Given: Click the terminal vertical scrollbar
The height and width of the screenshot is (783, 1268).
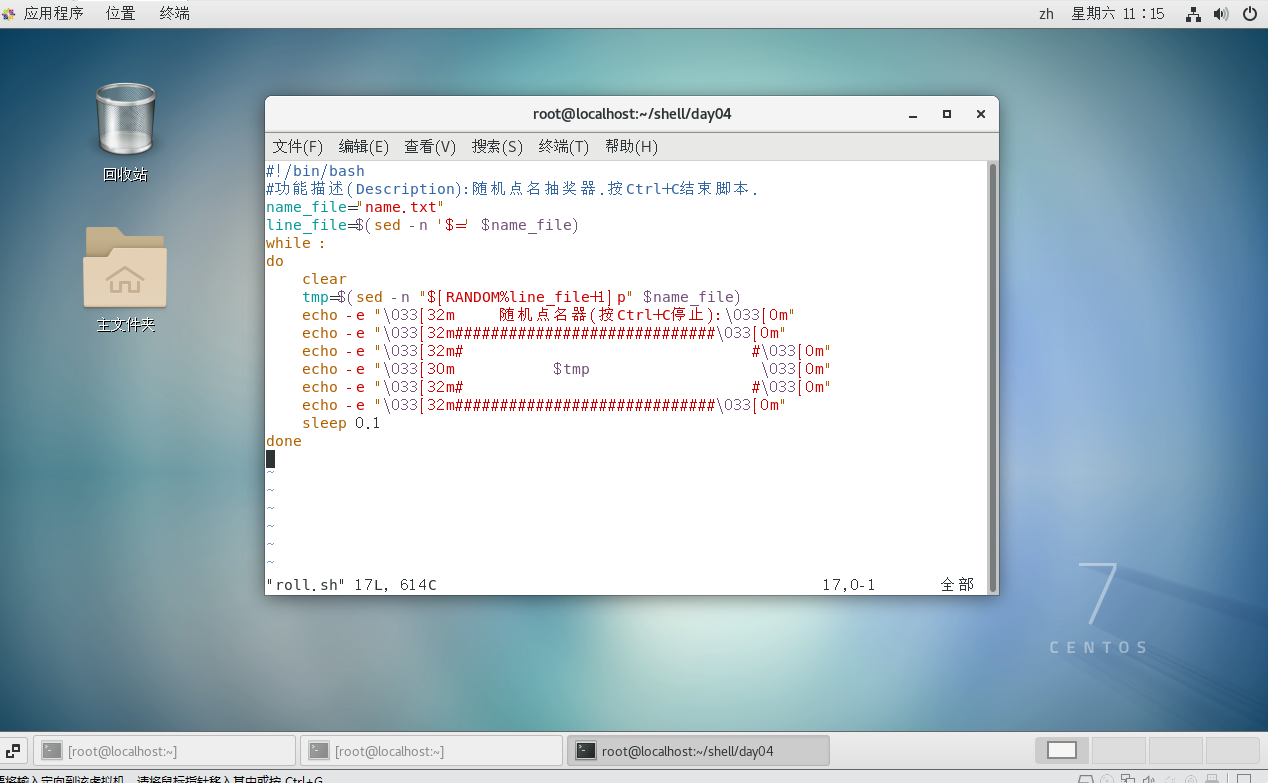Looking at the screenshot, I should click(x=992, y=377).
